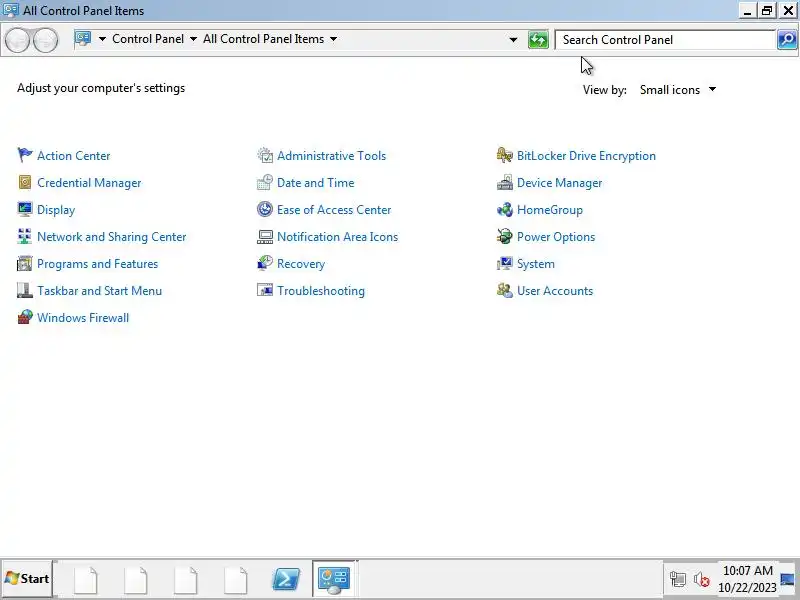Screen dimensions: 800x600
Task: Click the Recovery icon
Action: 265,263
